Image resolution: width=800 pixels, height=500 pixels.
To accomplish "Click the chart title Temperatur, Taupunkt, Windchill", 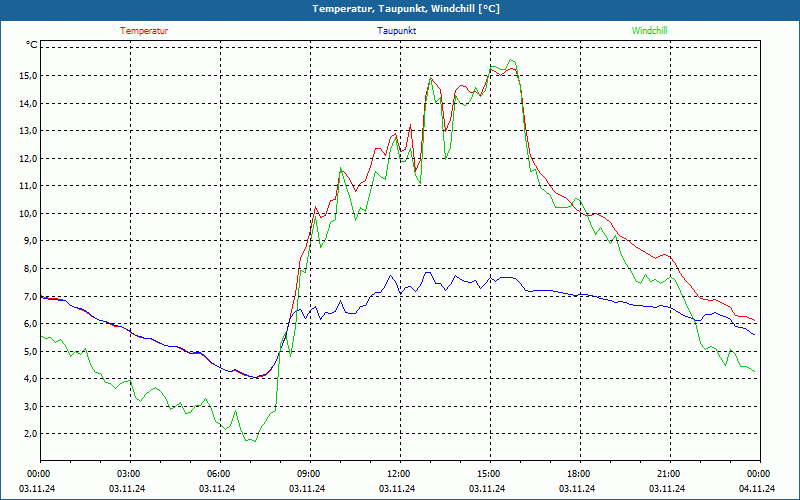I will coord(406,9).
